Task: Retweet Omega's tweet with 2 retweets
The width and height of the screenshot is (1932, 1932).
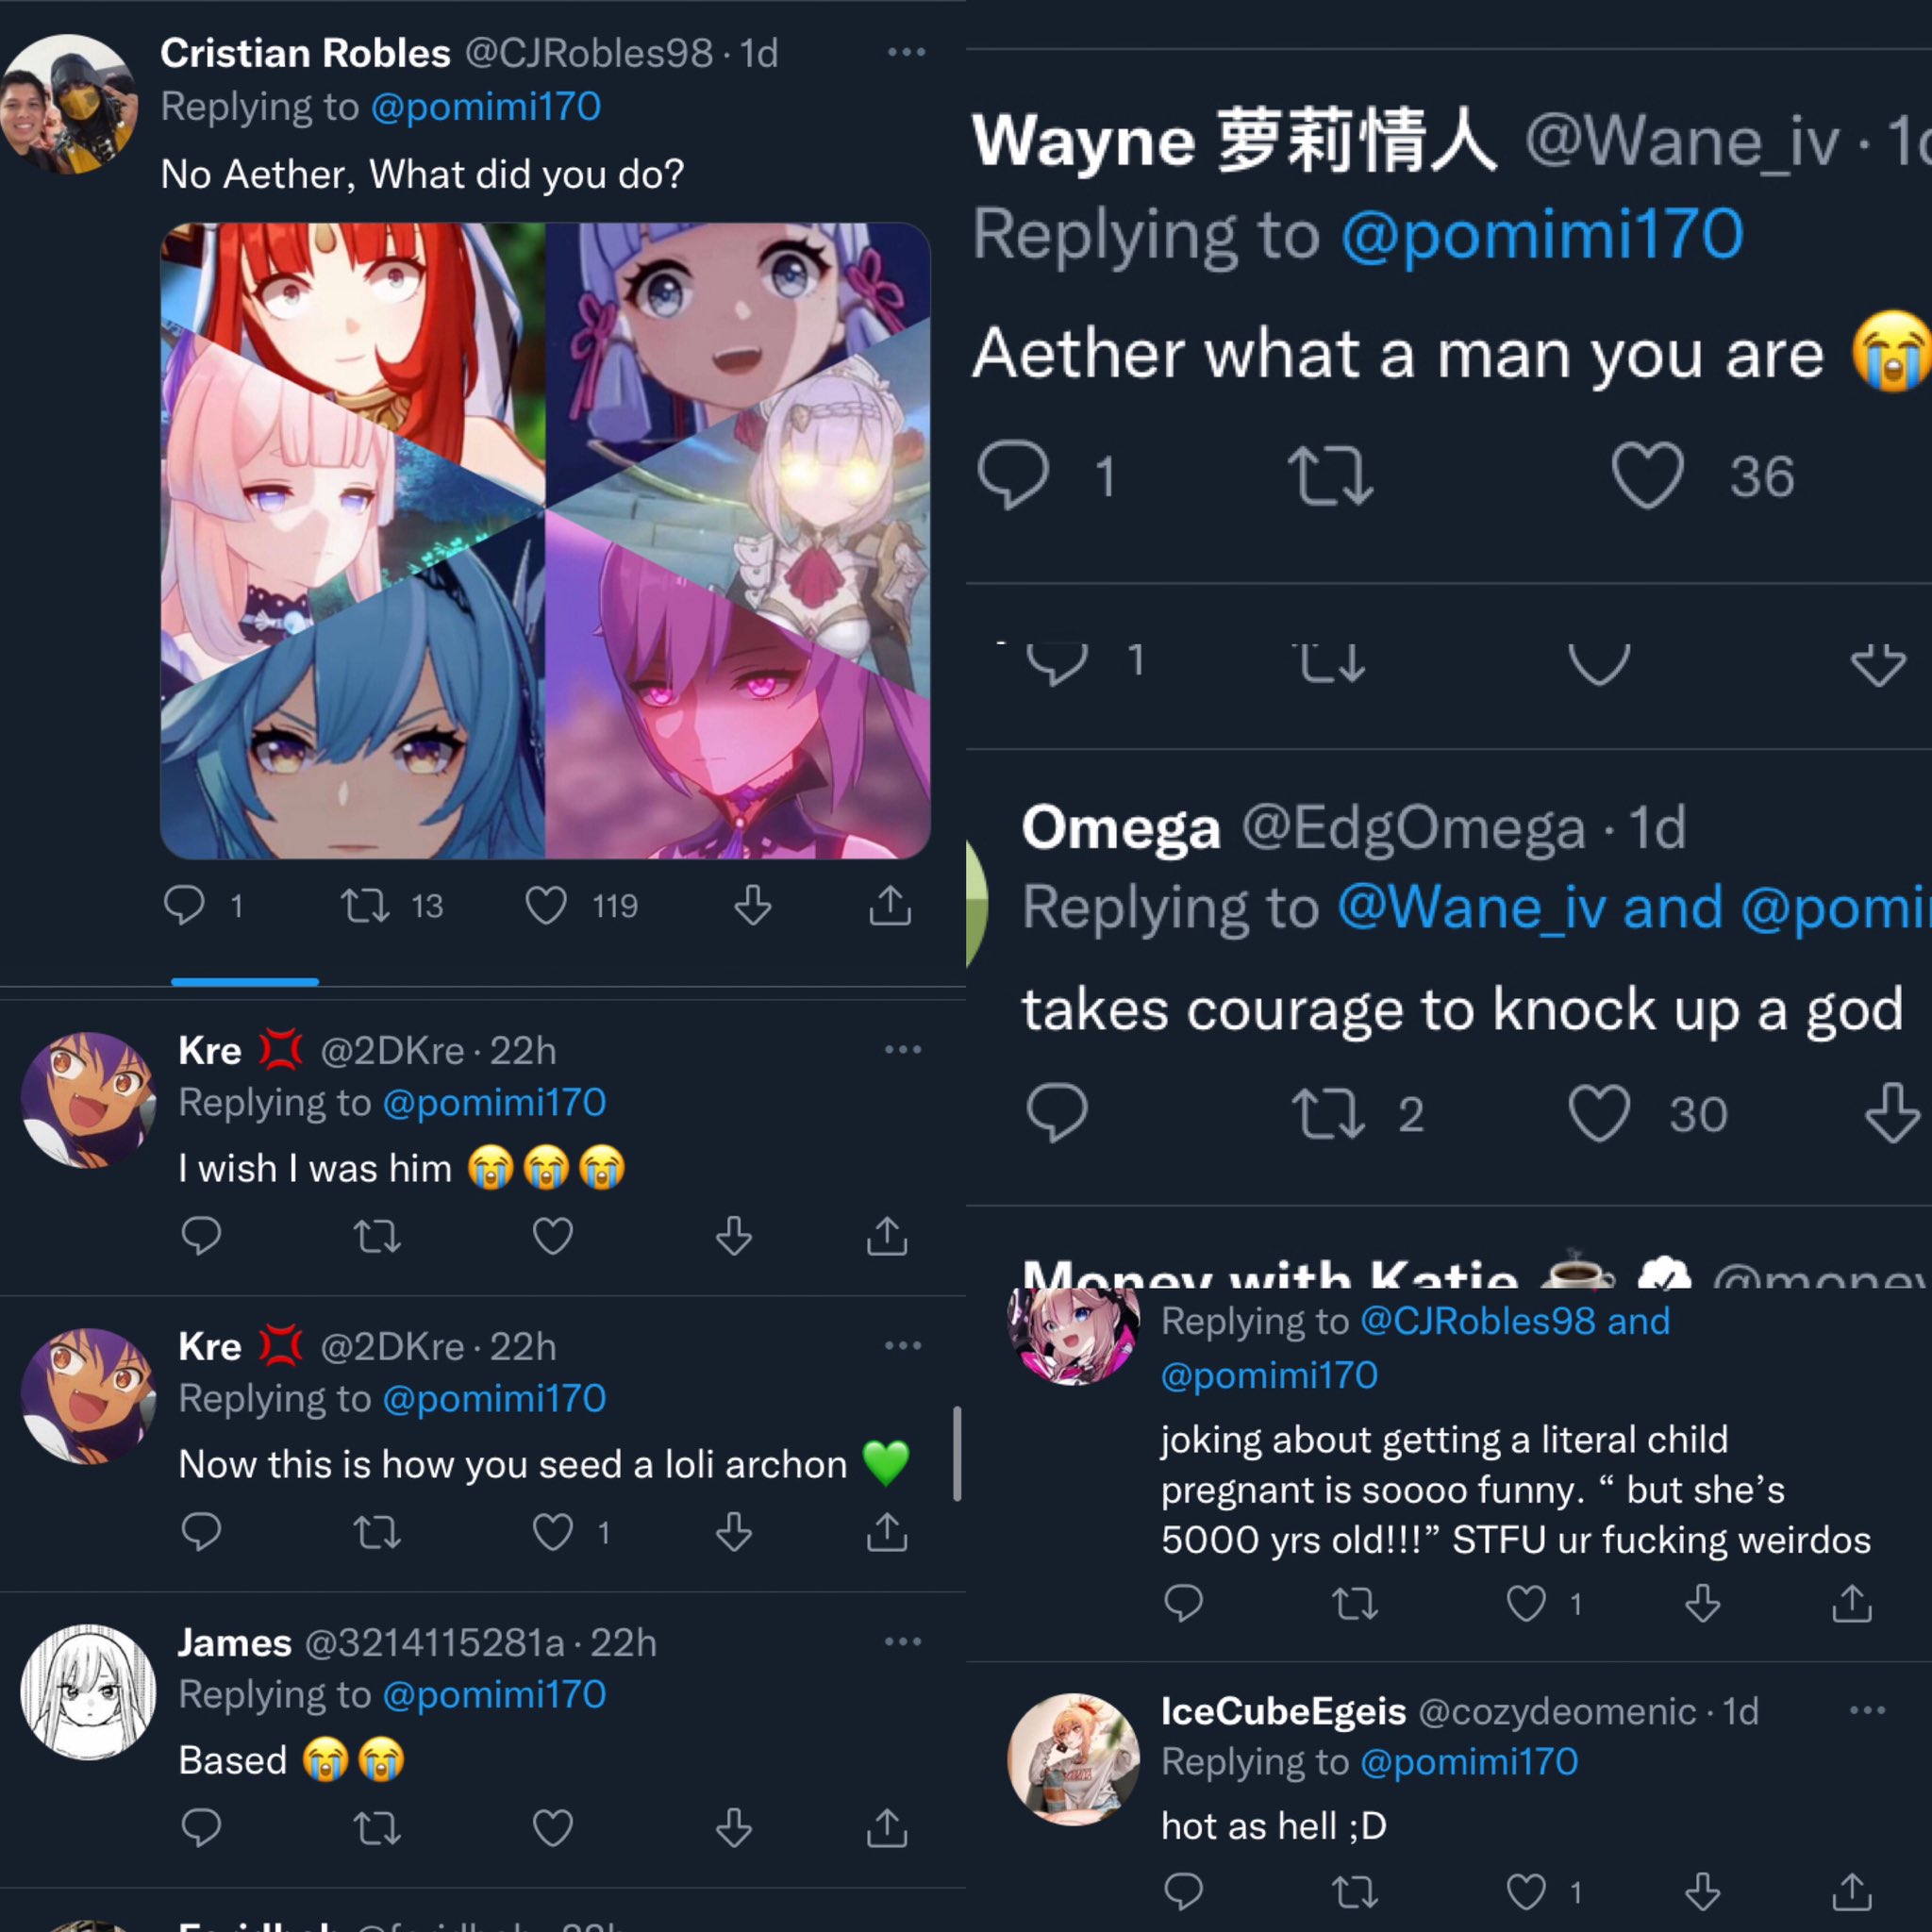Action: (1327, 1114)
